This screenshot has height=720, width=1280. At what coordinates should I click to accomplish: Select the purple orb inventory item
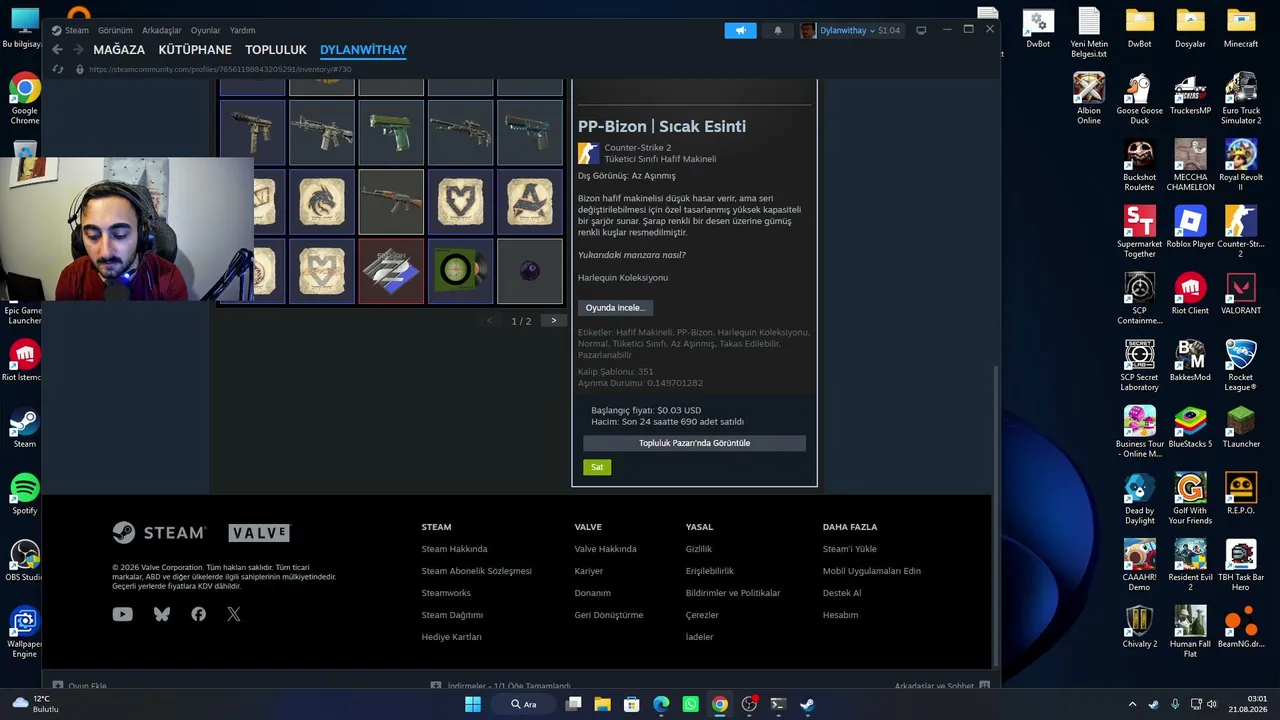tap(530, 271)
